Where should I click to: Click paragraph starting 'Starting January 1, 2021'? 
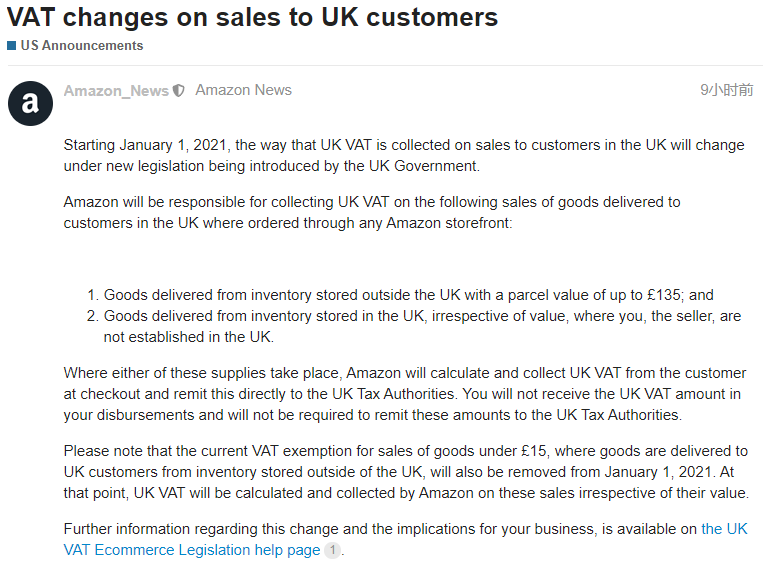point(404,155)
